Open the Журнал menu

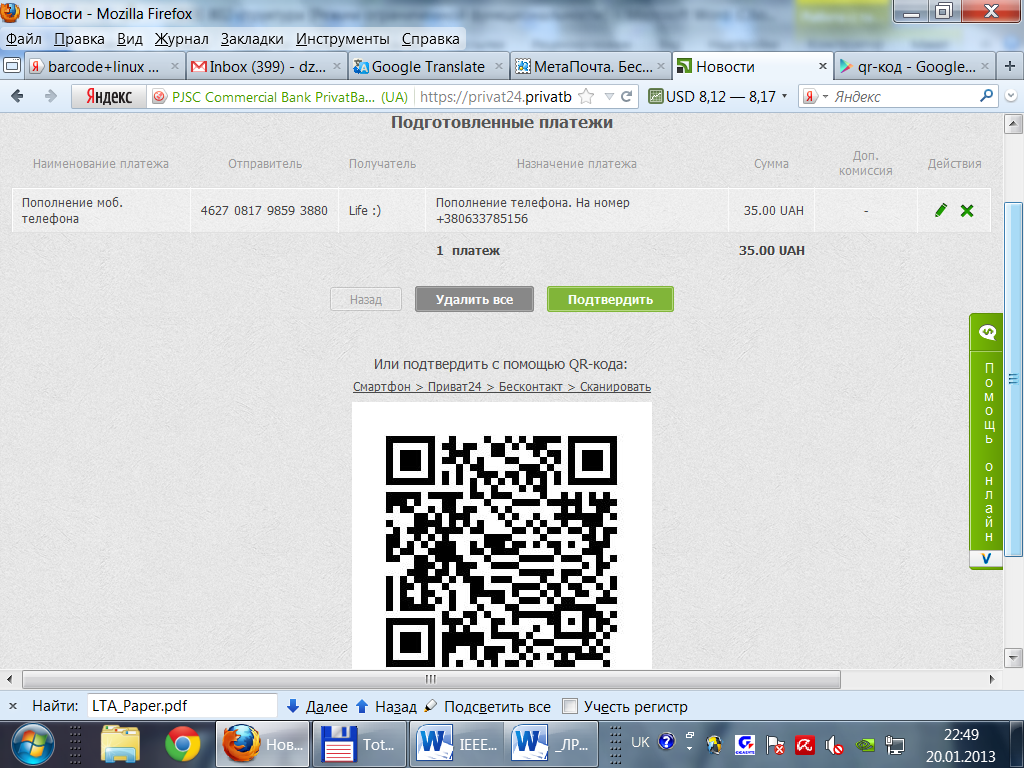click(182, 39)
